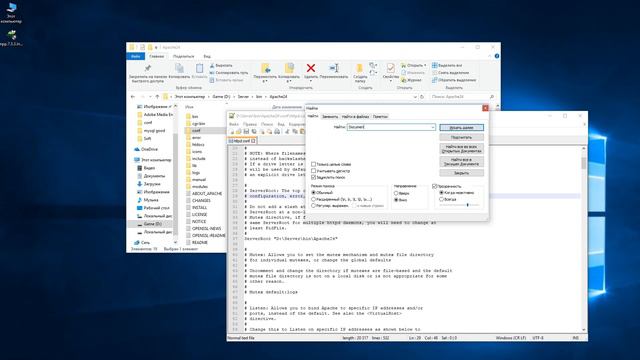Click the New file icon in Notepad++ toolbar
The image size is (640, 360).
[x=231, y=131]
